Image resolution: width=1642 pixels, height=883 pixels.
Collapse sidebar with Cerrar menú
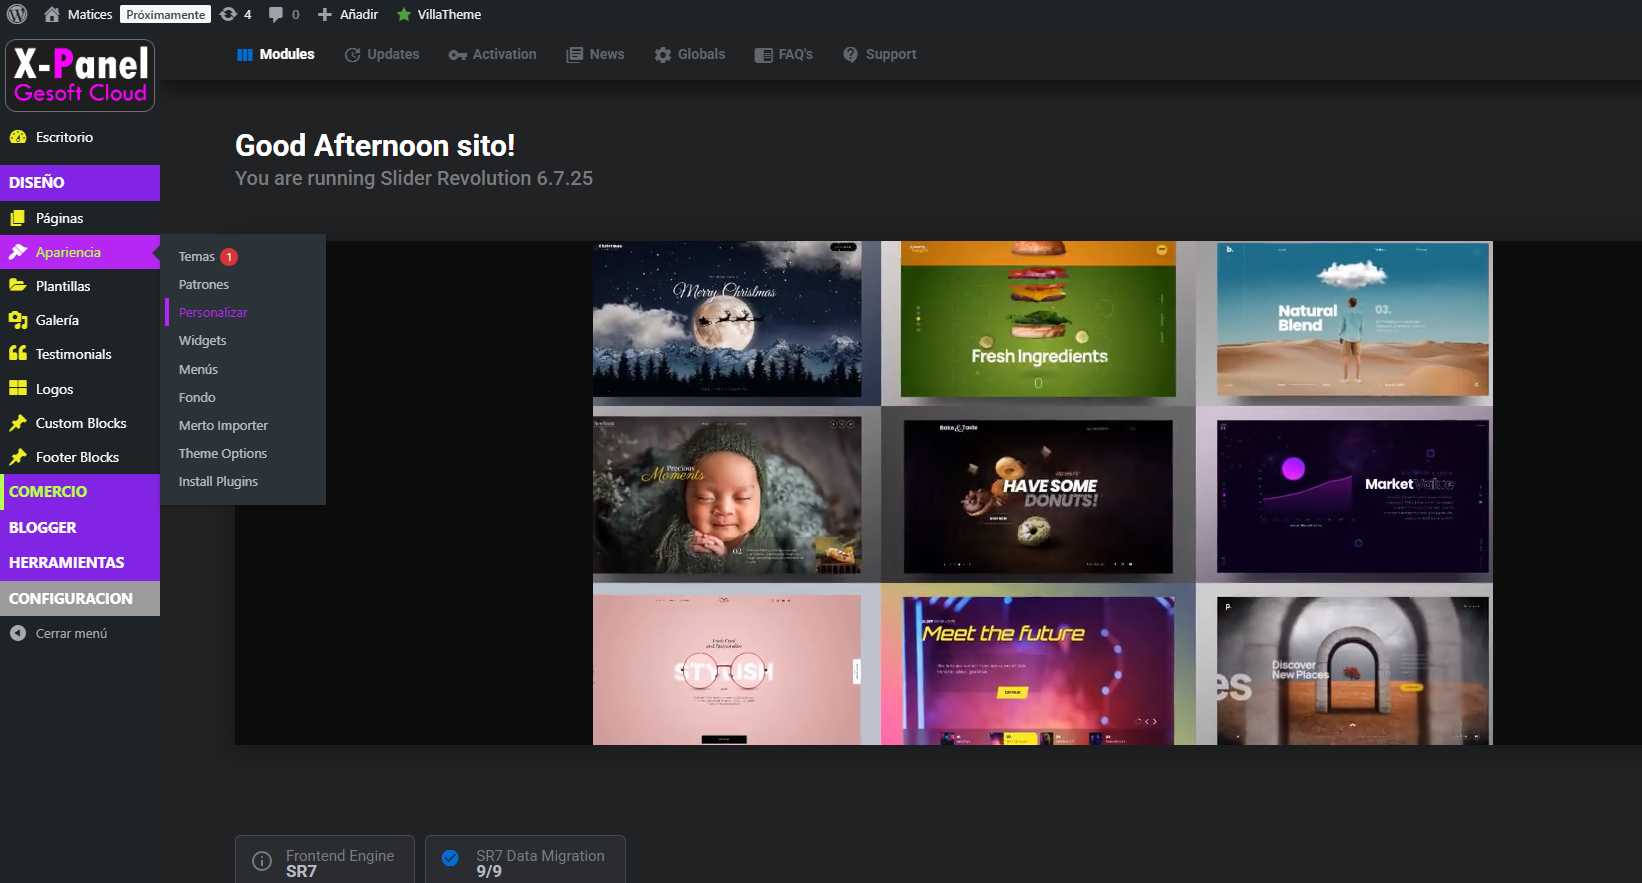click(80, 633)
